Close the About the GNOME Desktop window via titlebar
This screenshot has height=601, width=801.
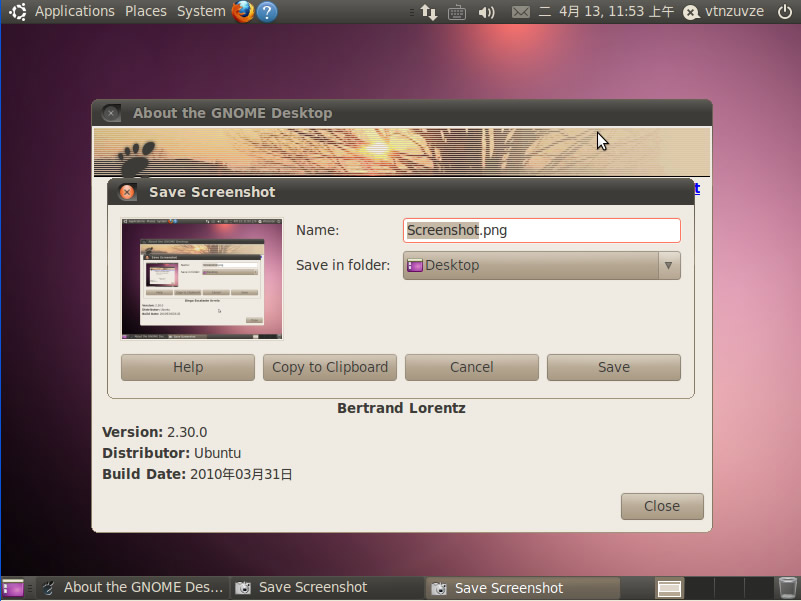pyautogui.click(x=111, y=113)
